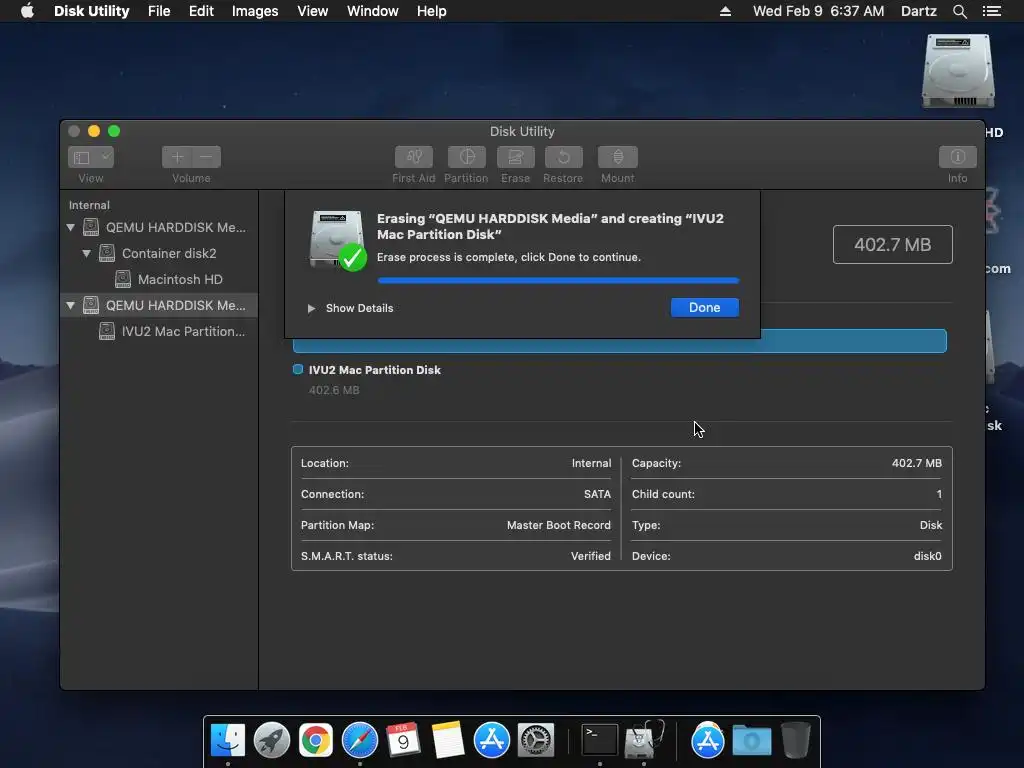Screen dimensions: 1024x768
Task: Click the SATA connection value
Action: [x=598, y=494]
